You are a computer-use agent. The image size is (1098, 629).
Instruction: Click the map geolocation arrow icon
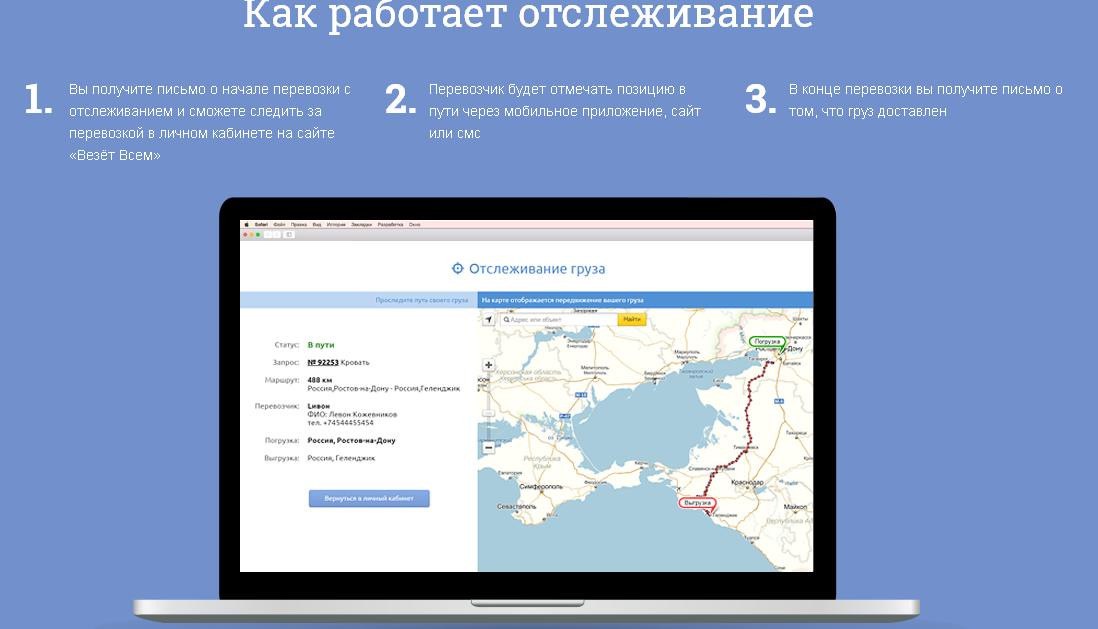click(488, 319)
